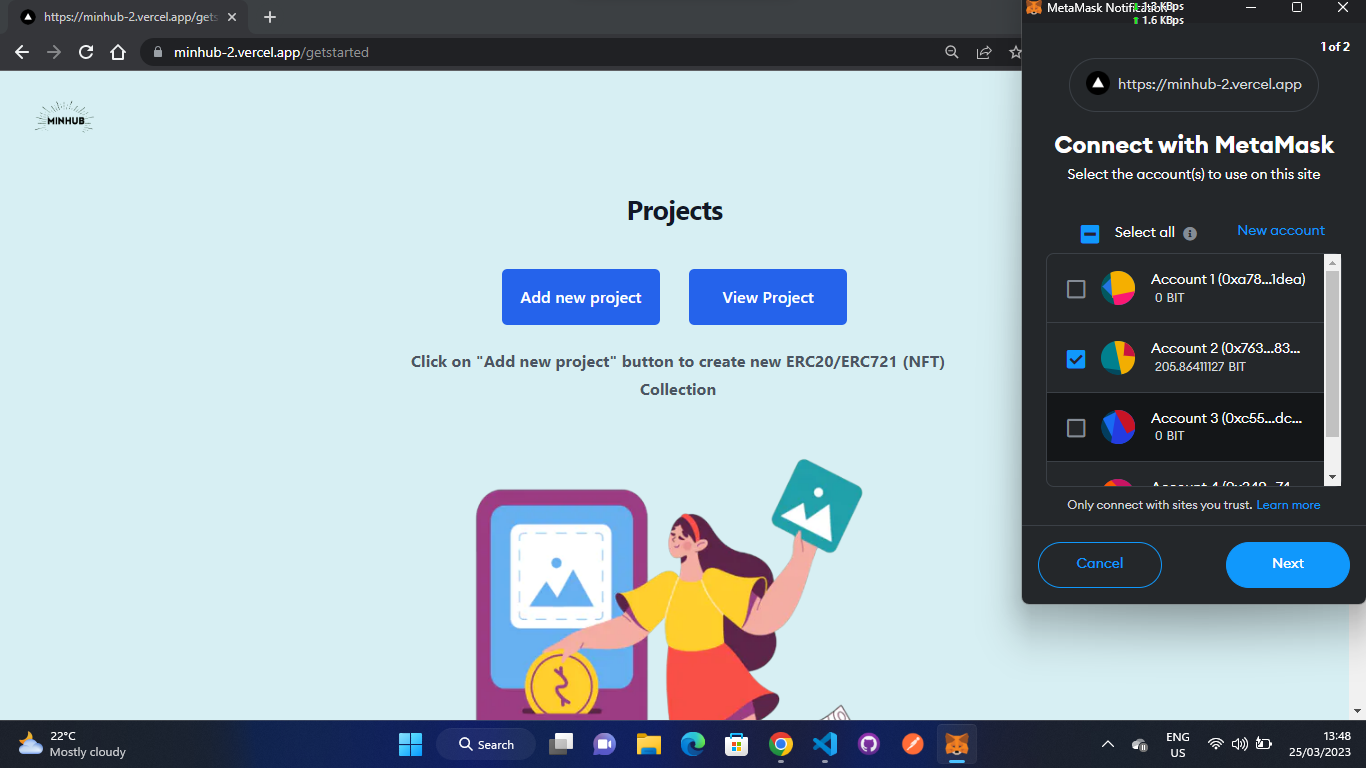Click the share icon next to the address bar
Viewport: 1366px width, 768px height.
coord(983,51)
